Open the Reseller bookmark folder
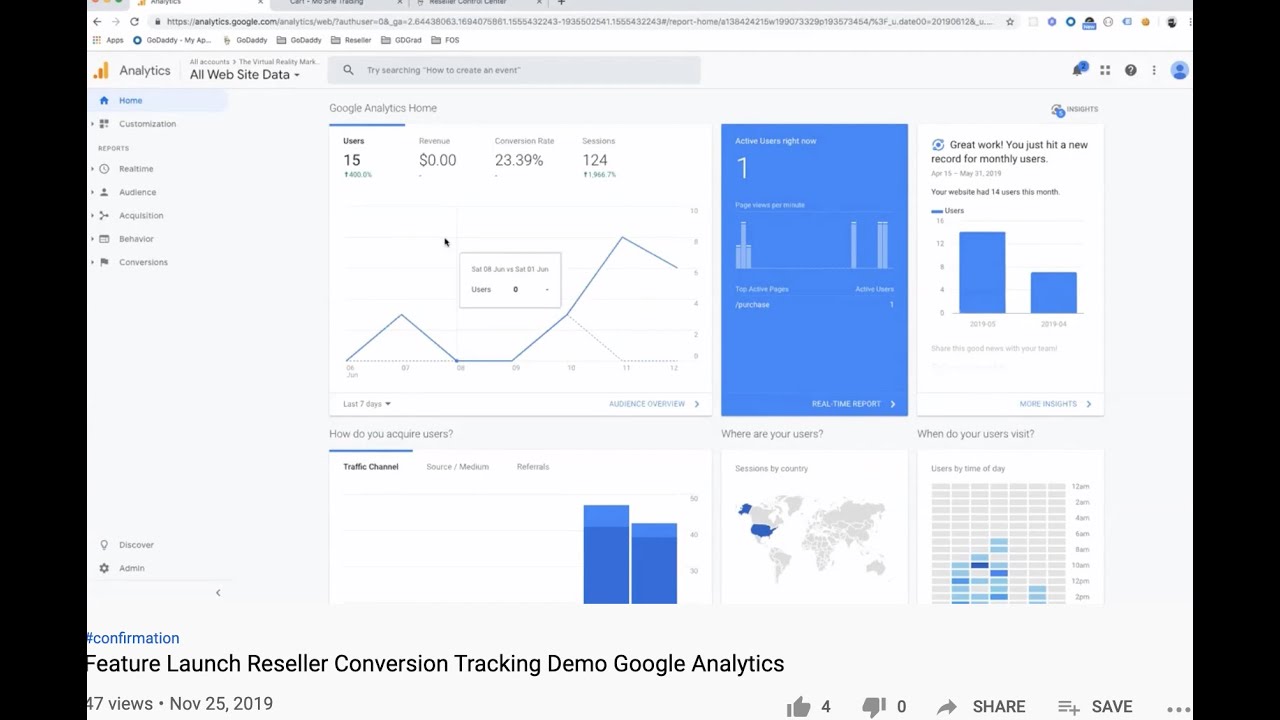 coord(351,40)
